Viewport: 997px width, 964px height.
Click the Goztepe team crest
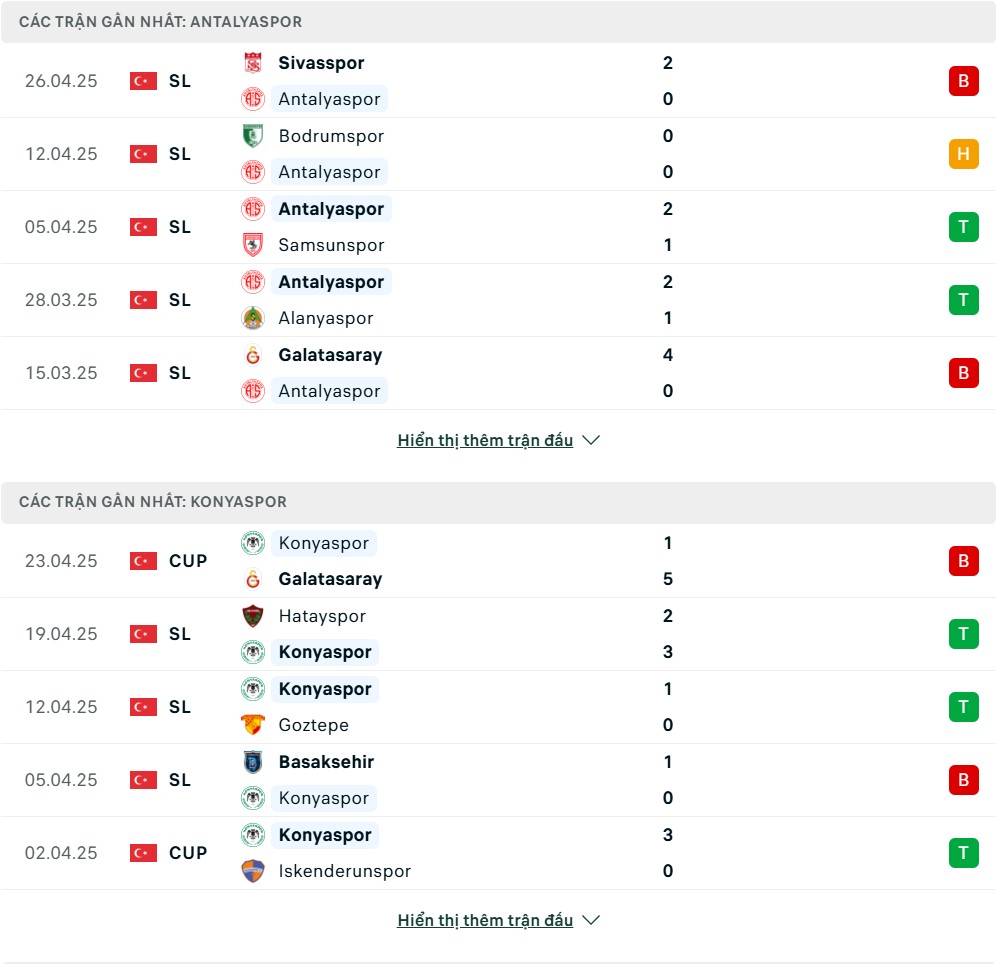click(253, 725)
